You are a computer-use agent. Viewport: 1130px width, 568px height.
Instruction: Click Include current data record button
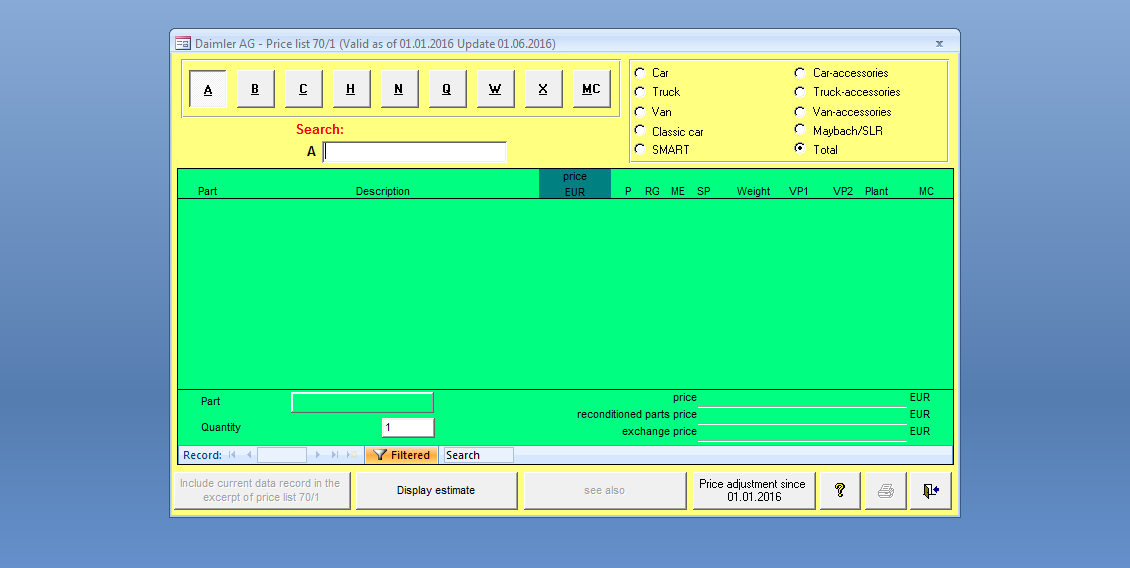(x=262, y=490)
